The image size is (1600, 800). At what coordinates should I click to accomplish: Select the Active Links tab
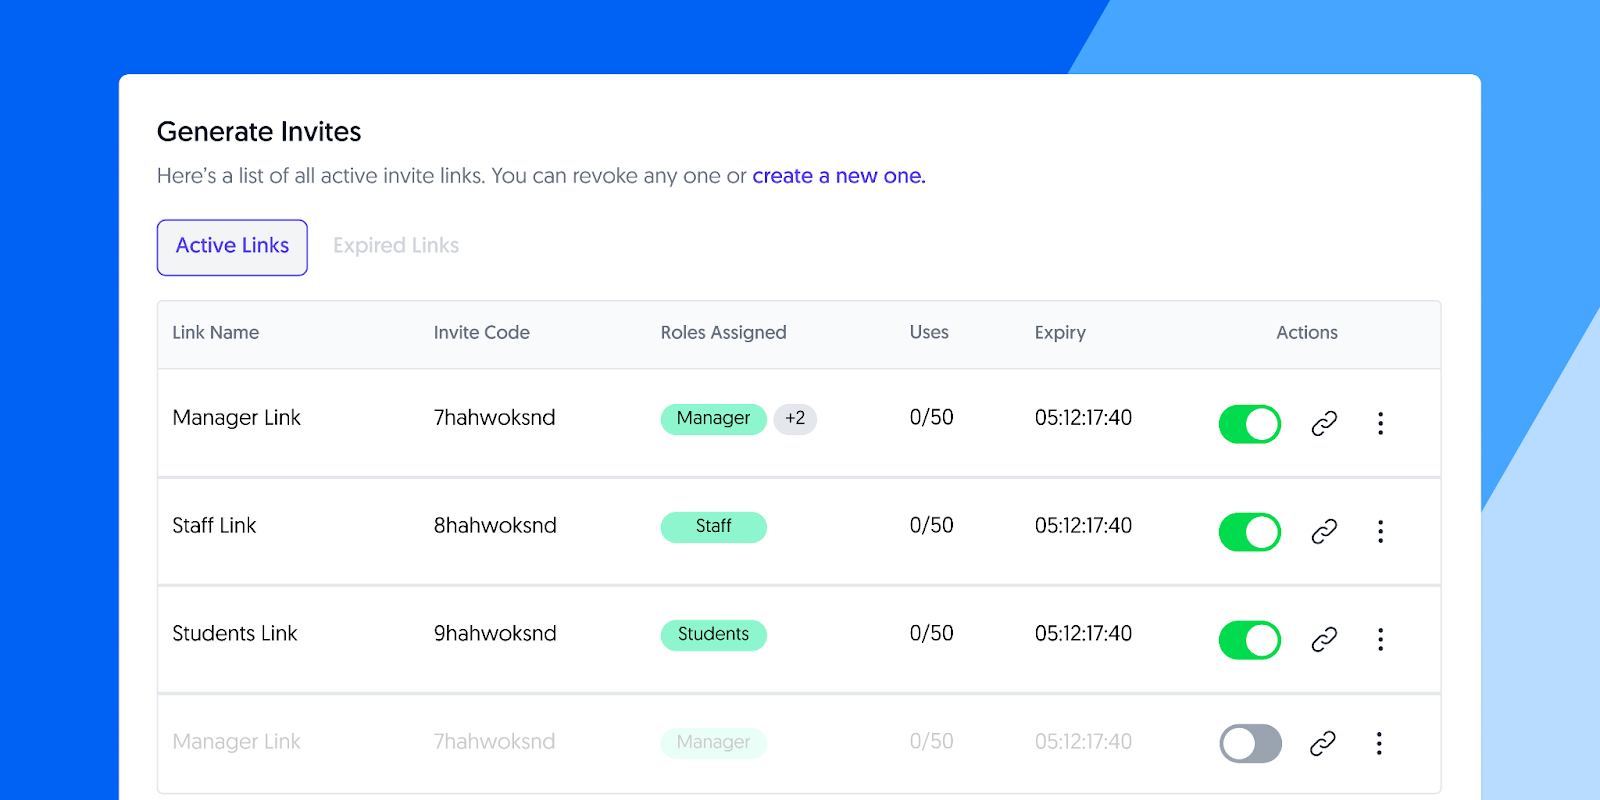point(232,247)
